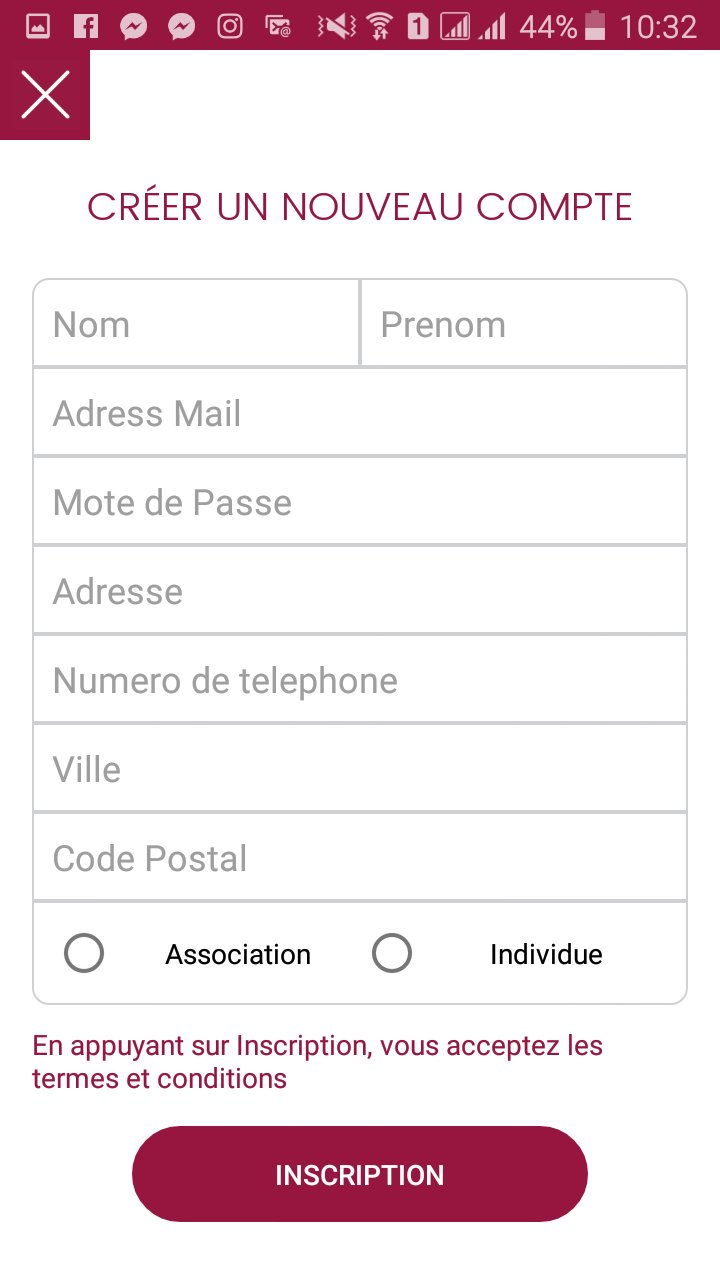Viewport: 720px width, 1280px height.
Task: Tap the Mote de Passe field
Action: (x=360, y=502)
